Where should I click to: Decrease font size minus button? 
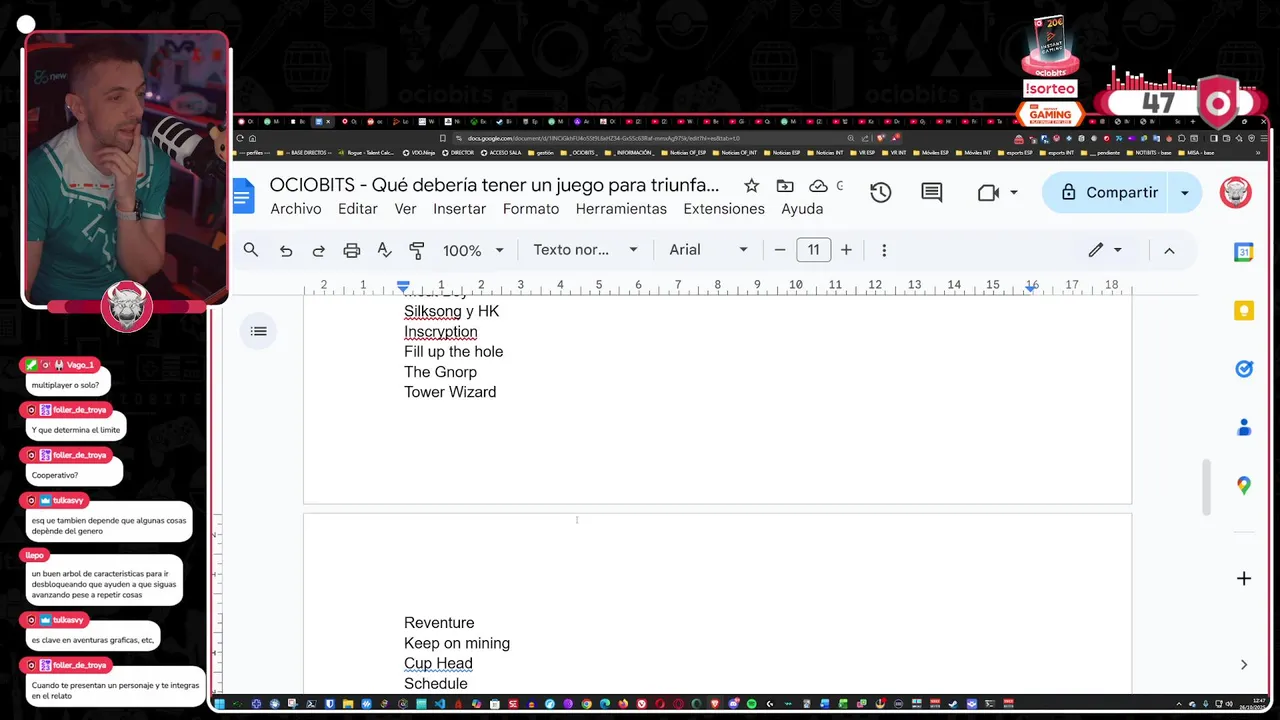[780, 250]
